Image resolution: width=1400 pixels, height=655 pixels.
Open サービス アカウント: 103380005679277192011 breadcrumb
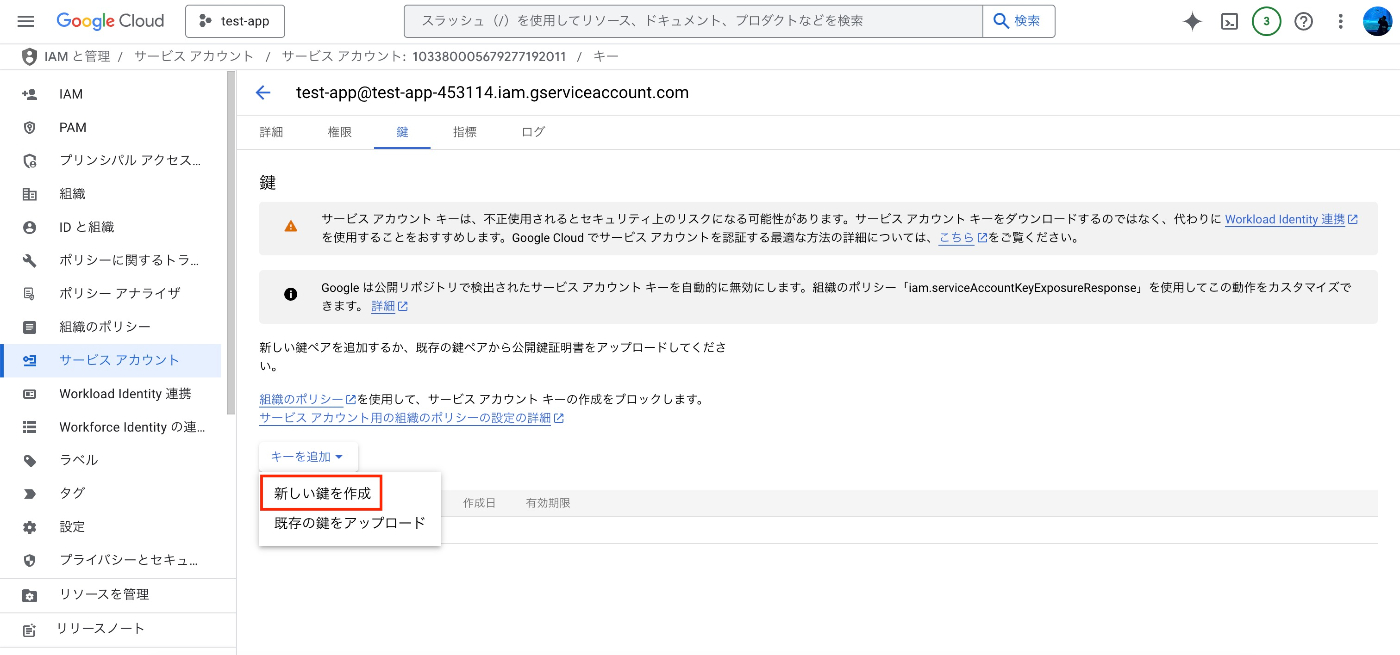point(424,57)
